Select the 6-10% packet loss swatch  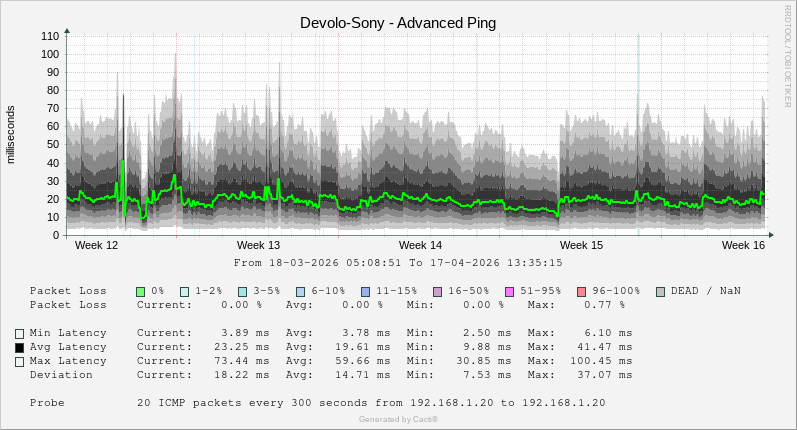301,291
